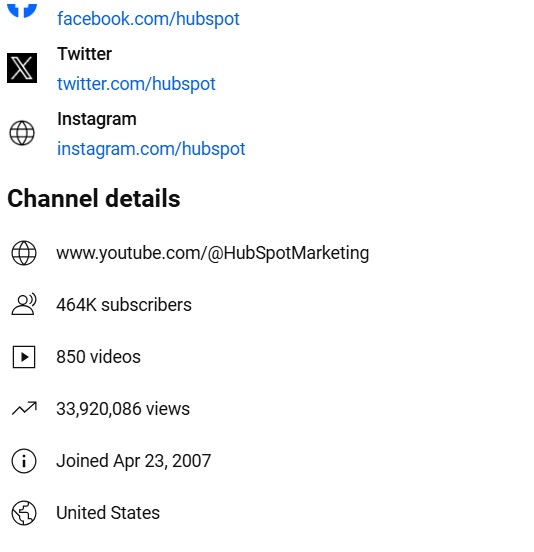Image resolution: width=534 pixels, height=552 pixels.
Task: Open the twitter.com/hubspot link
Action: (x=136, y=84)
